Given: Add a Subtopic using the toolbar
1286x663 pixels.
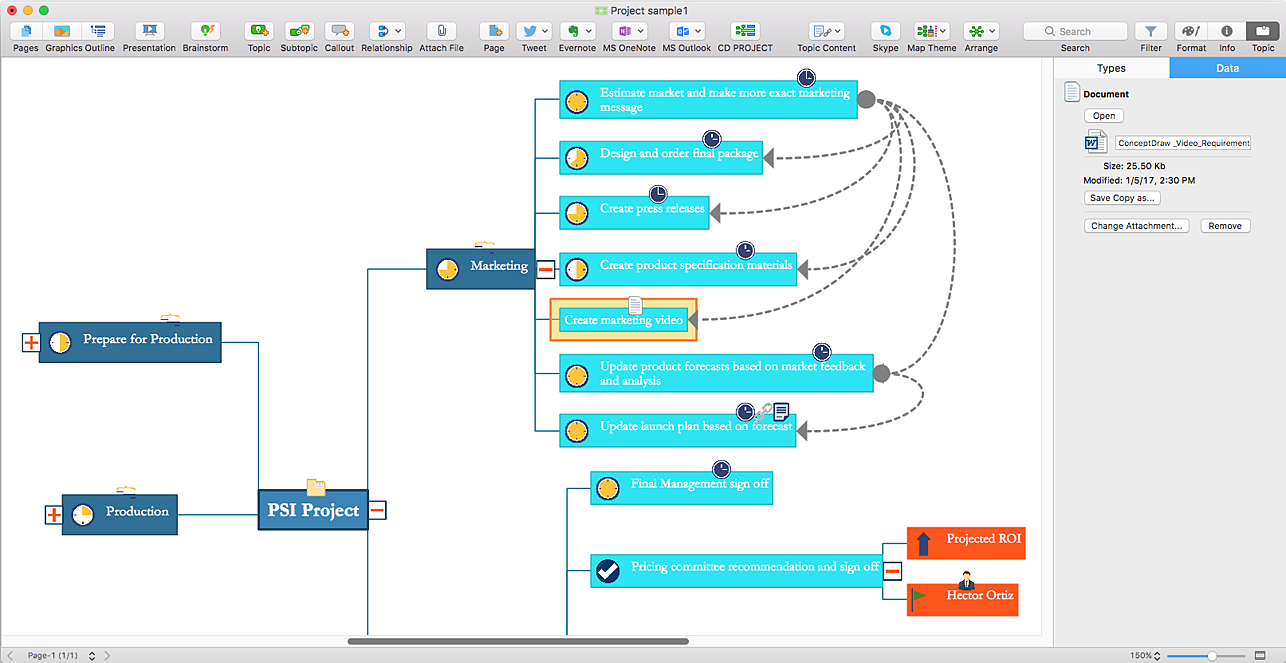Looking at the screenshot, I should point(299,31).
